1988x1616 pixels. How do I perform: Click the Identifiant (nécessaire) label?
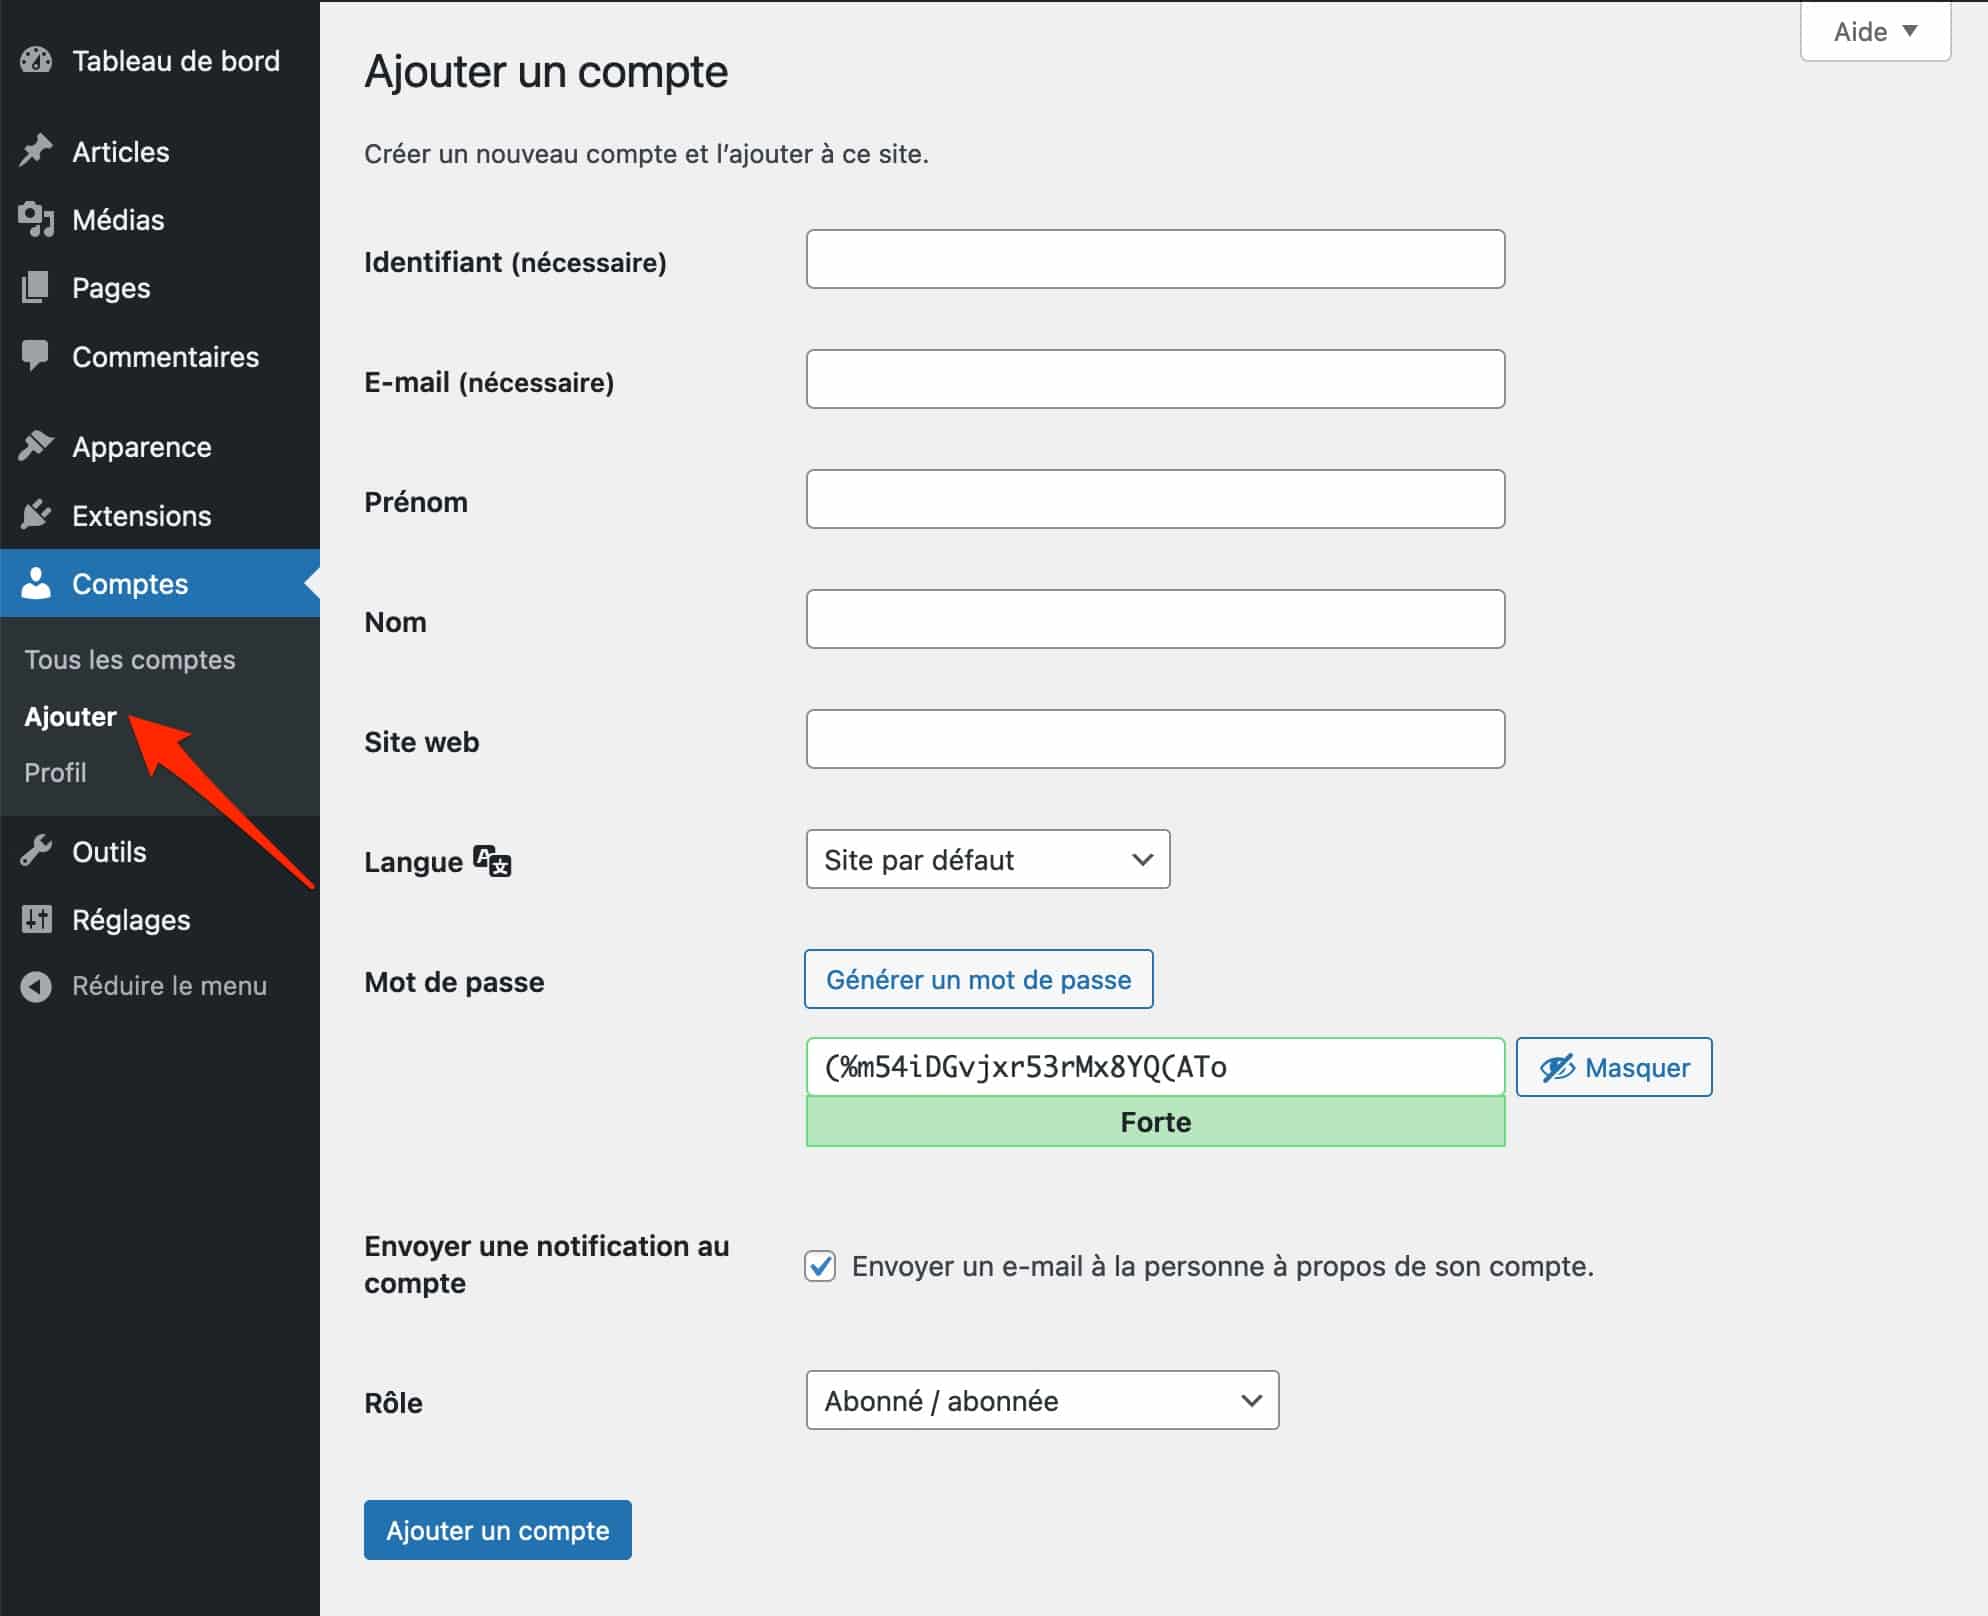click(515, 262)
